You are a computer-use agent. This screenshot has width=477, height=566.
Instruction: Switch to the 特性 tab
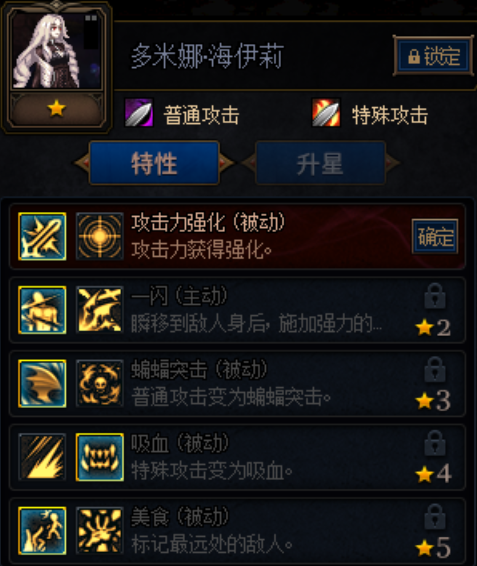click(154, 163)
